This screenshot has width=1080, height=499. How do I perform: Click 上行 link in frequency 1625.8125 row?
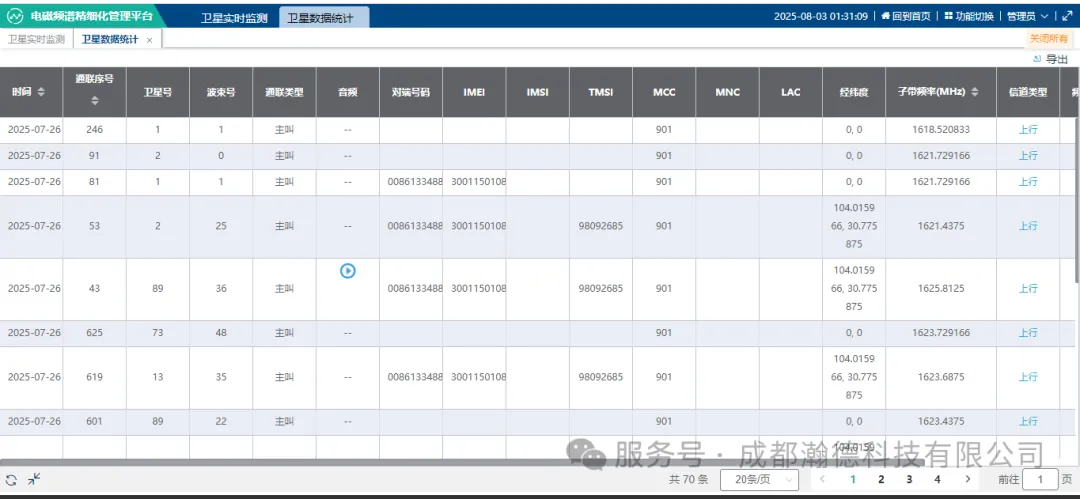(x=1028, y=289)
